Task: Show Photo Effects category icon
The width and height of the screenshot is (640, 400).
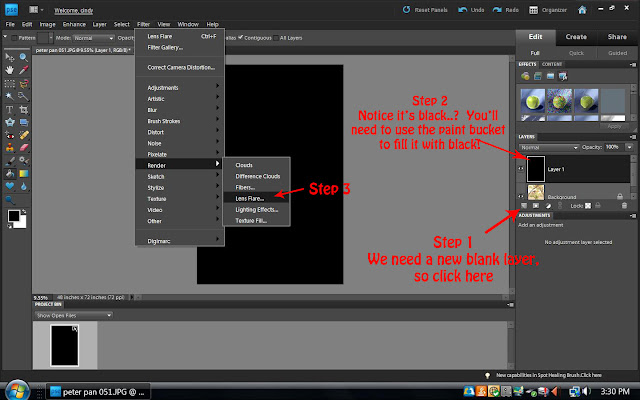Action: click(x=550, y=76)
